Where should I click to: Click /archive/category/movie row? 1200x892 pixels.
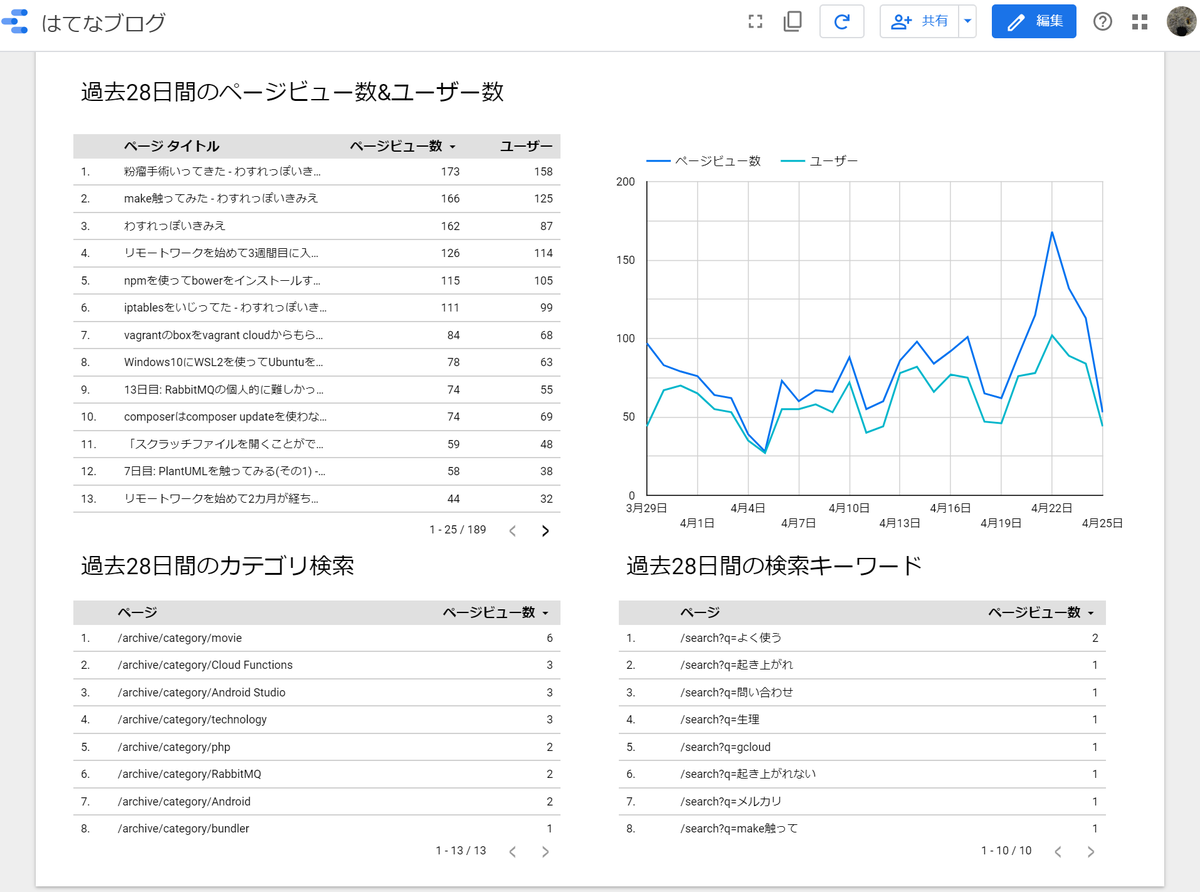(x=316, y=638)
